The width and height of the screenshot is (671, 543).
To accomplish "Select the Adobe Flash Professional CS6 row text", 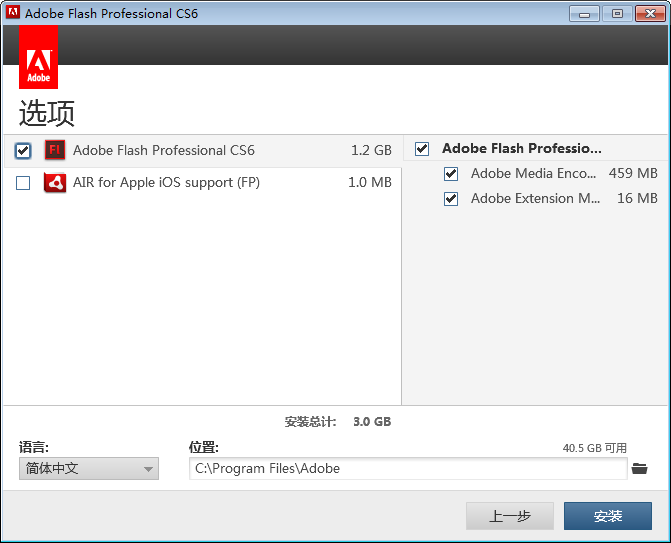I will (163, 150).
